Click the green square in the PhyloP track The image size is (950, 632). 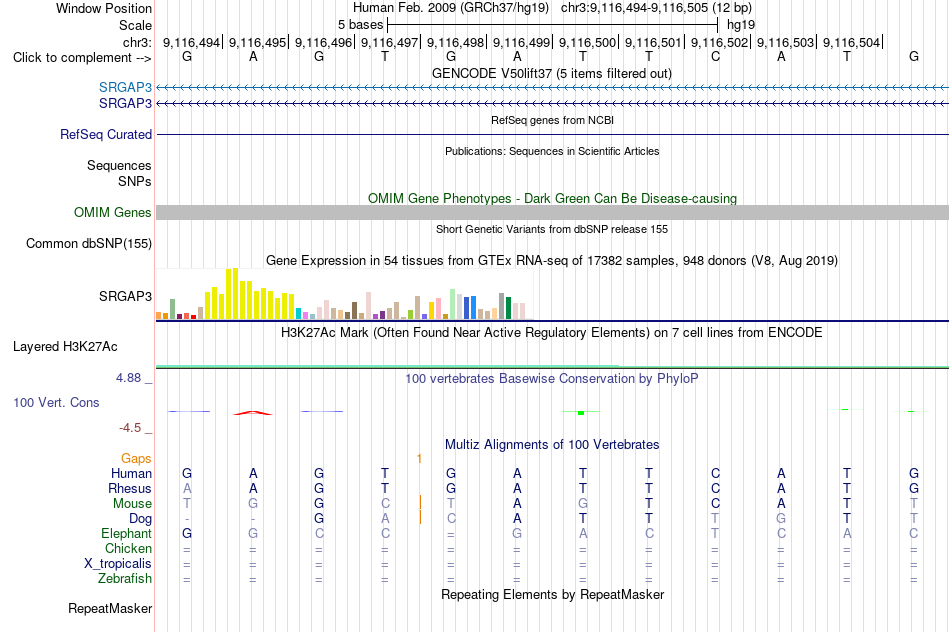tap(581, 413)
